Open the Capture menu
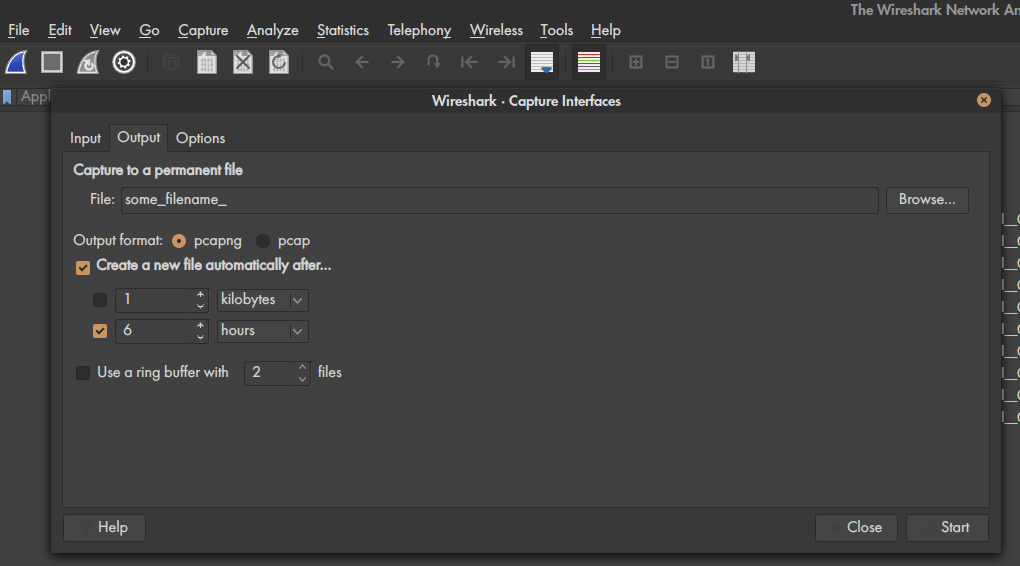Screen dimensions: 1020x566 [203, 30]
